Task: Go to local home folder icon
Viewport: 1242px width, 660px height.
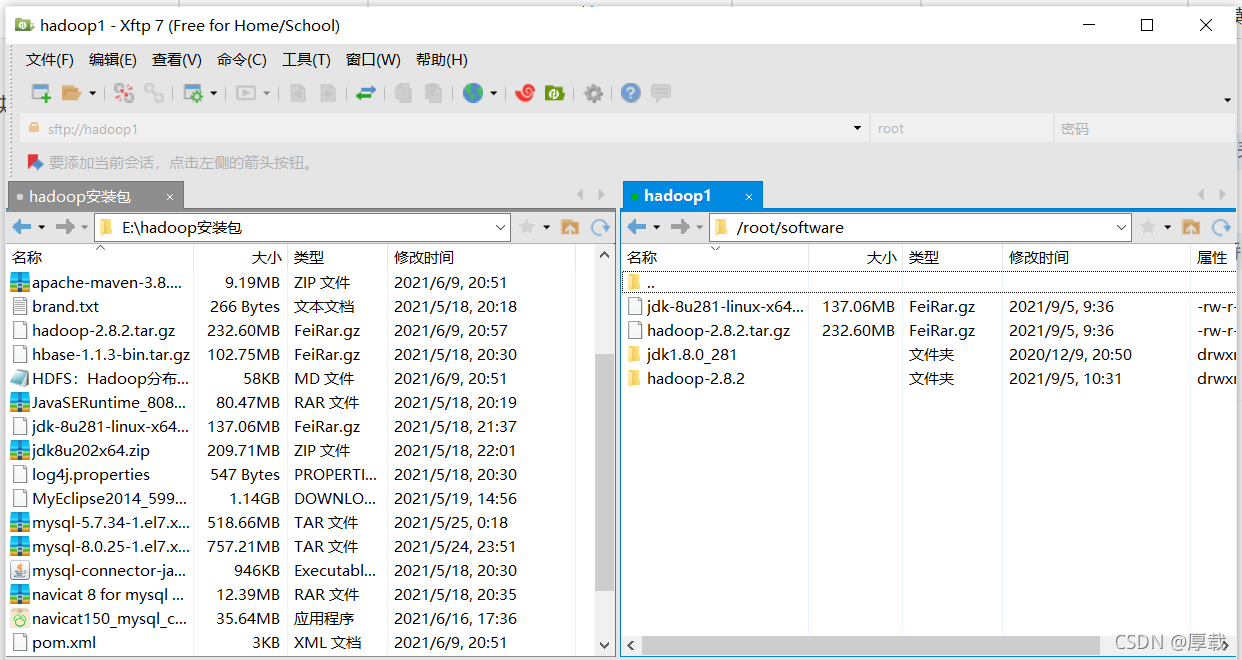Action: (570, 227)
